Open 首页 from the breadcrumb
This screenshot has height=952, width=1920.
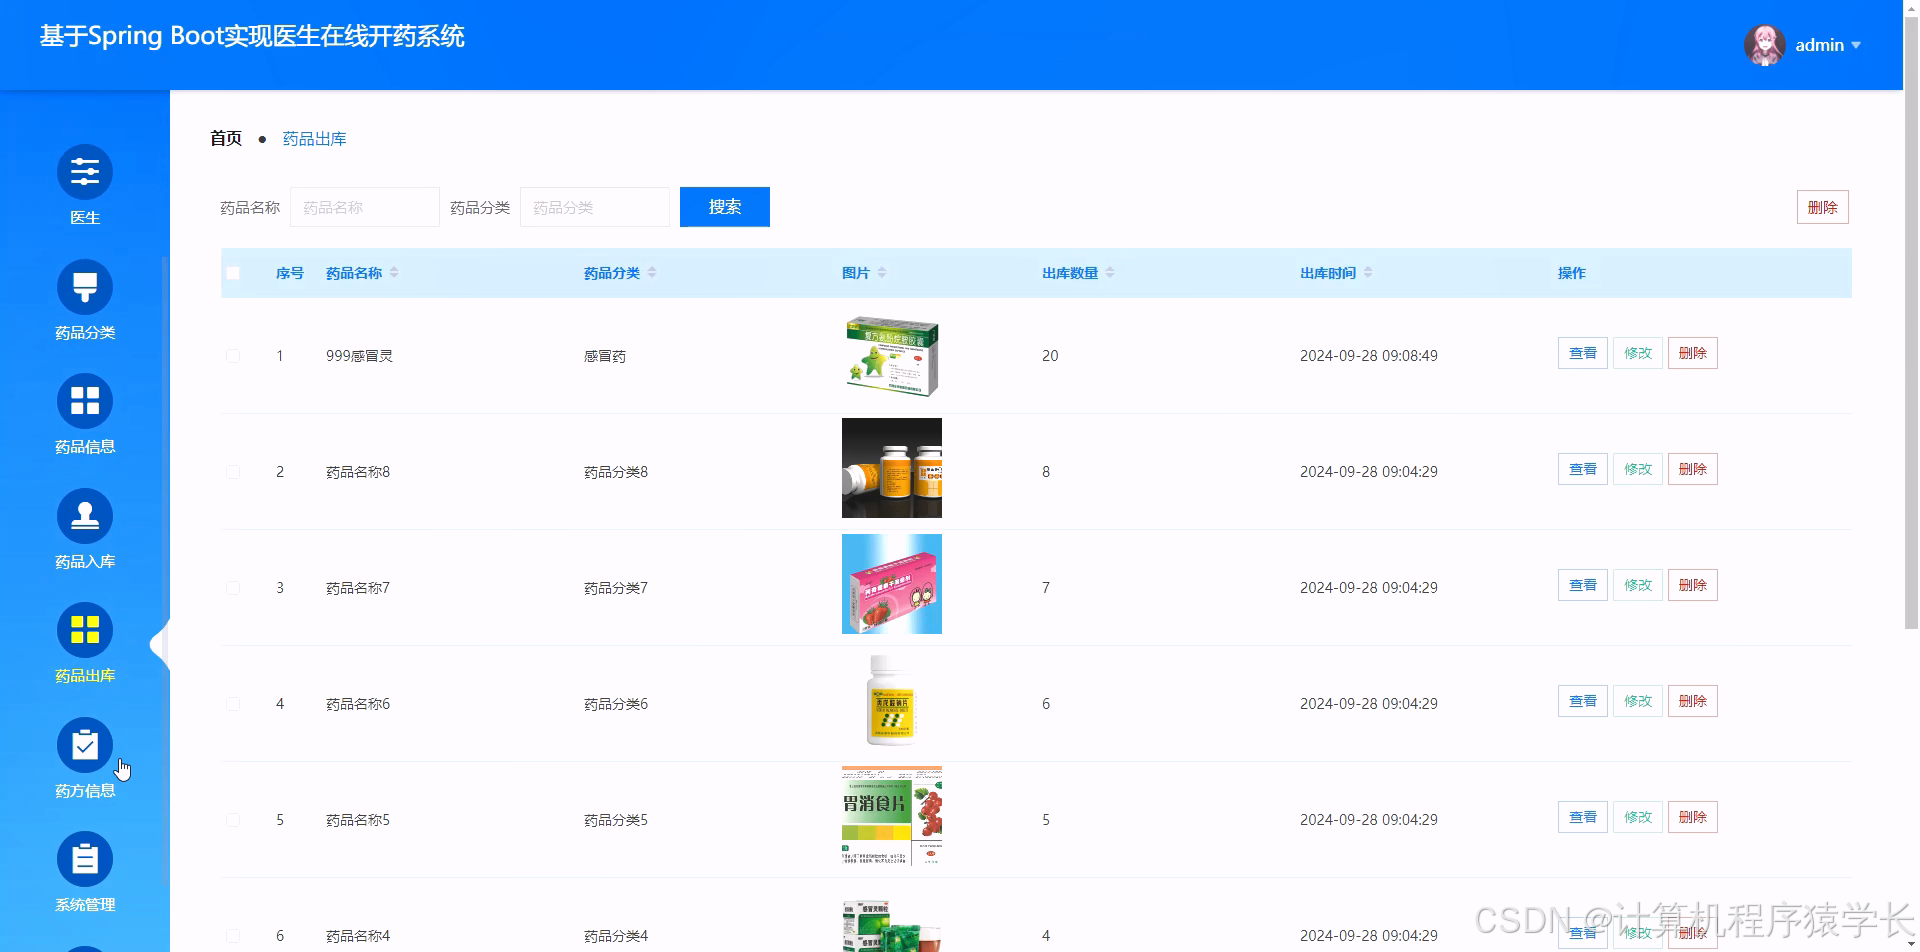225,138
